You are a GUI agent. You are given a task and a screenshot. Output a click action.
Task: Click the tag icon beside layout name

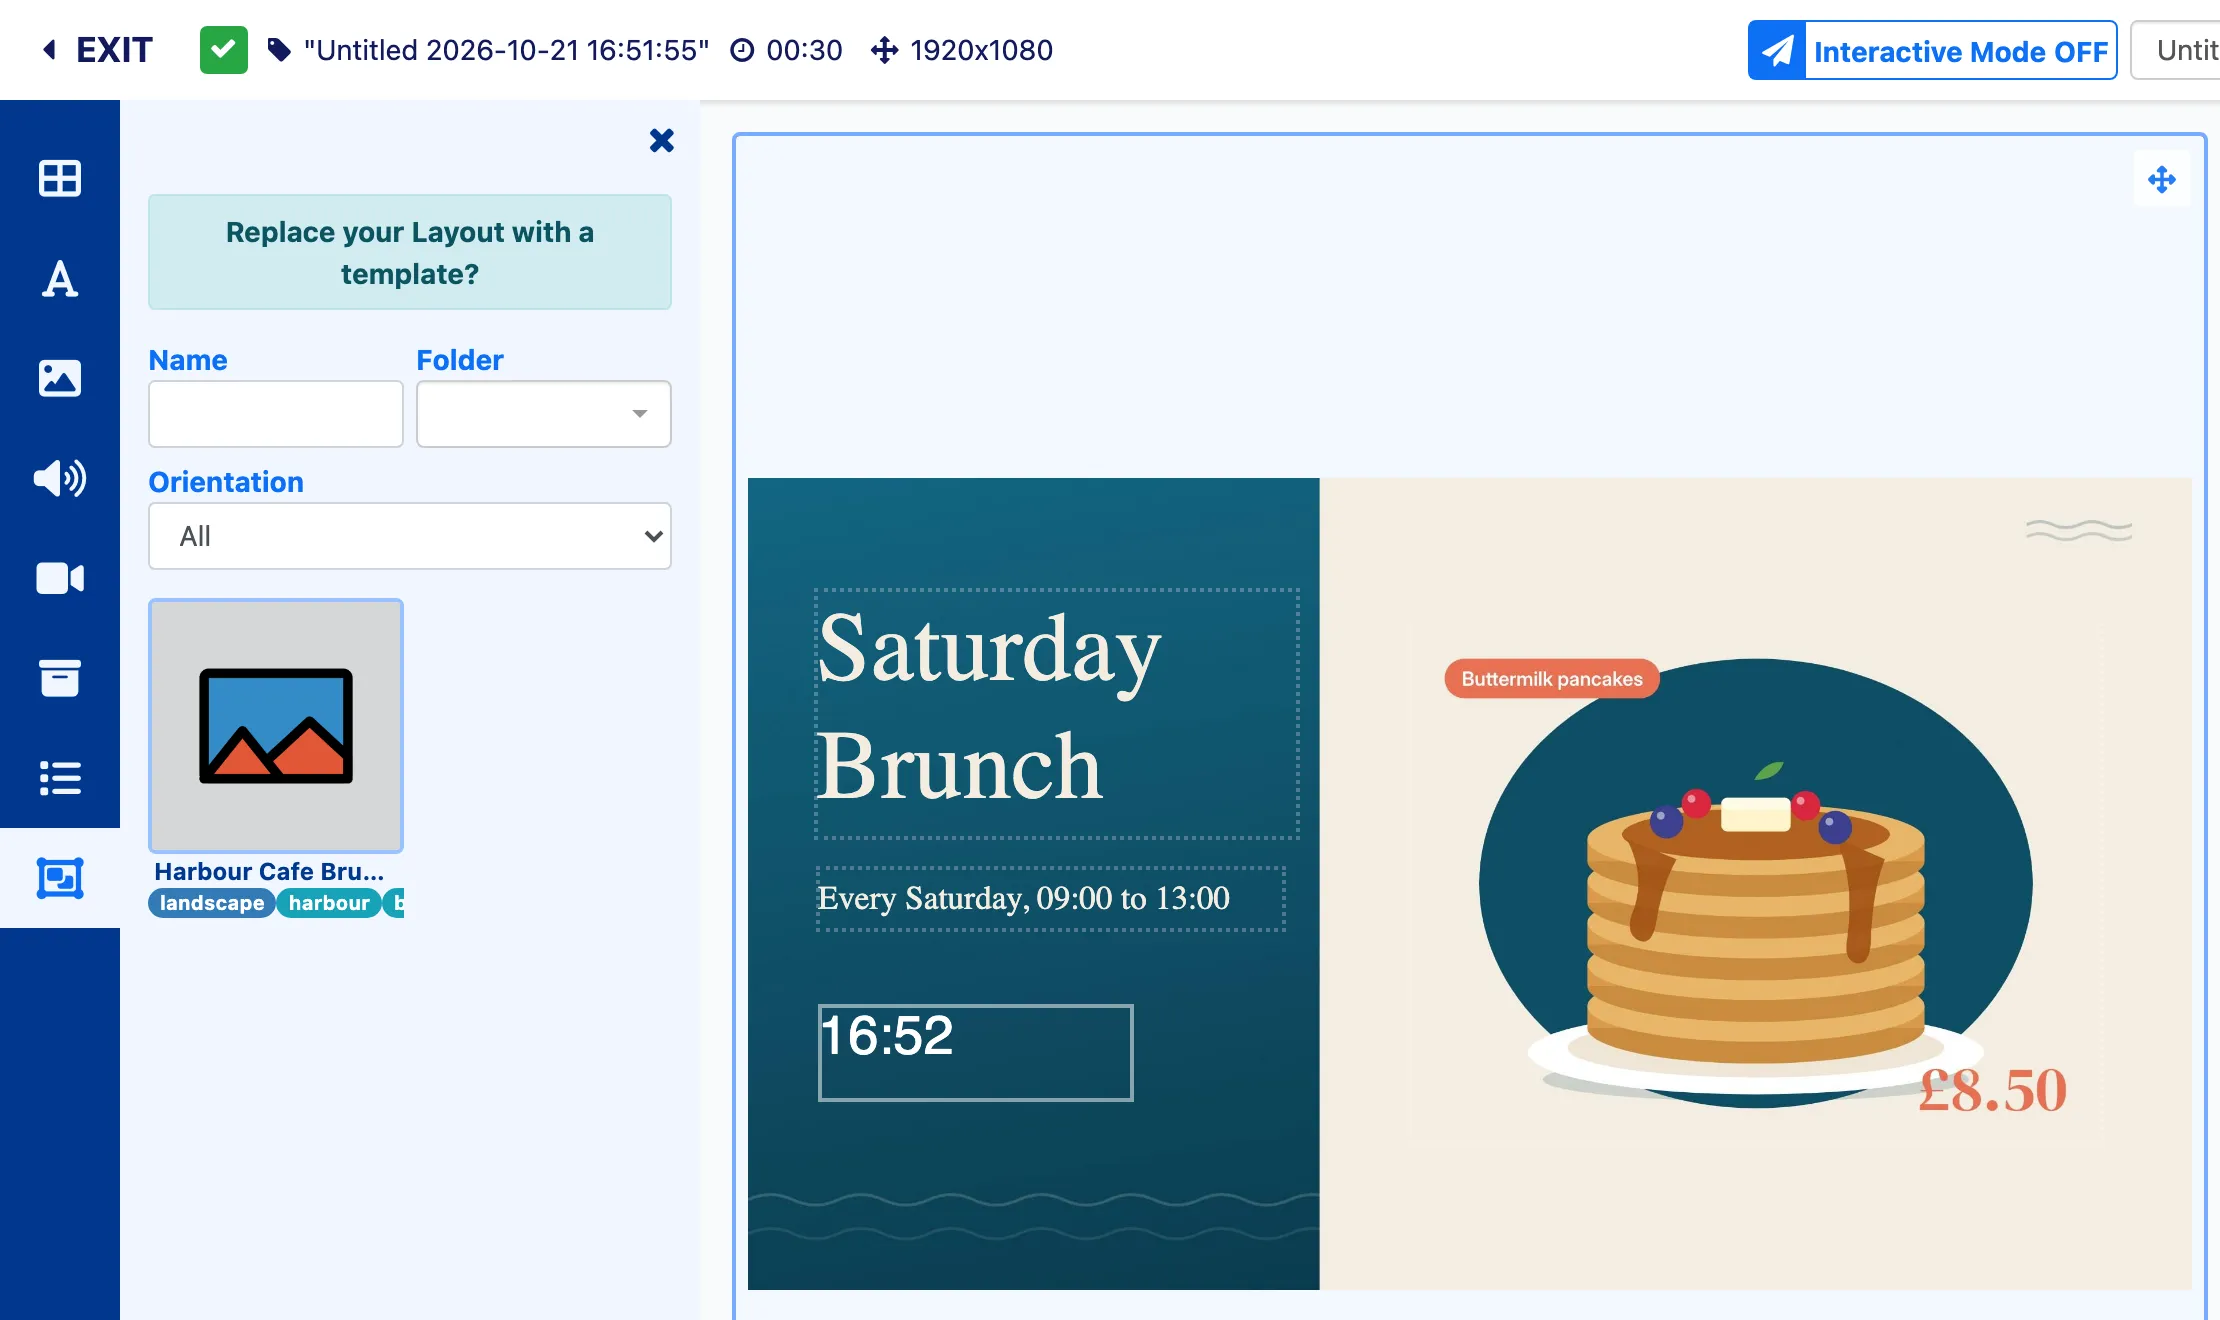279,50
